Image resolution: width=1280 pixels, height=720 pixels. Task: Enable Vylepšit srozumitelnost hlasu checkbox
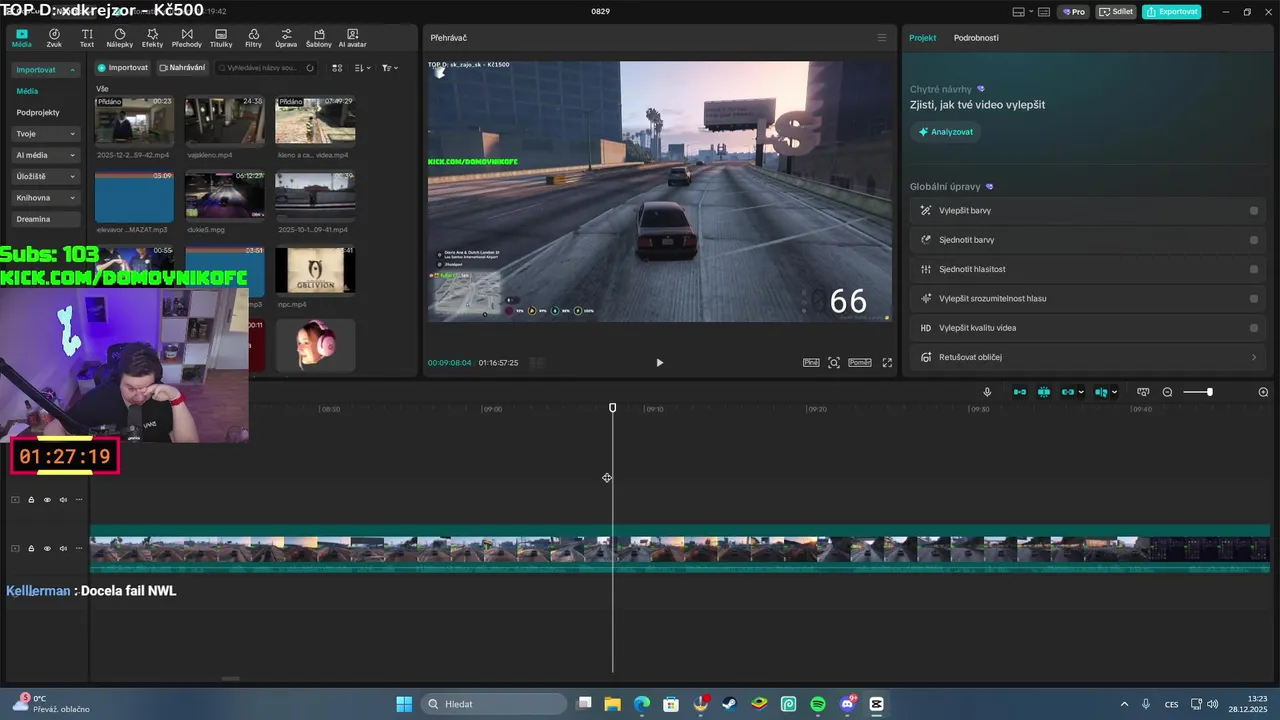click(1254, 298)
